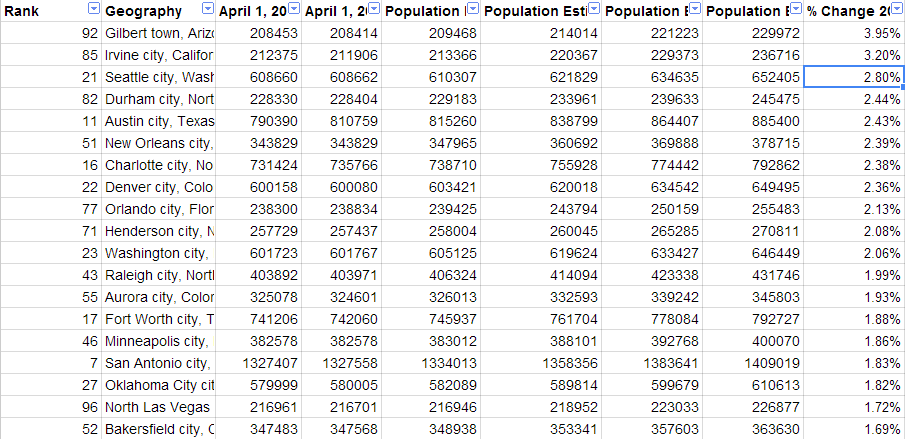
Task: Open filter arrow for column starting with 229972
Action: 796,10
